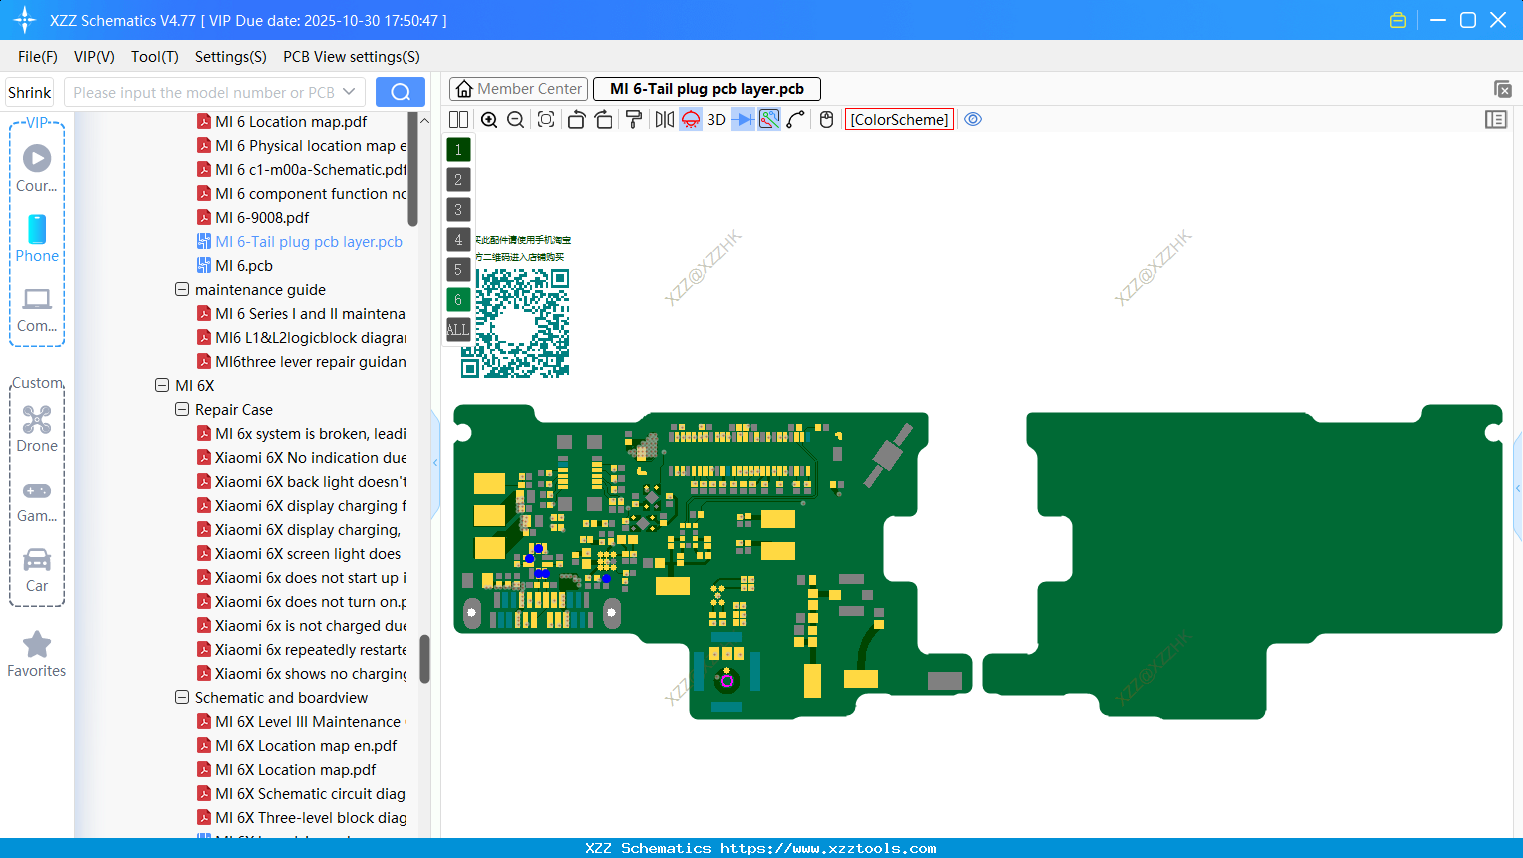Viewport: 1523px width, 858px height.
Task: Open the Tool(T) menu
Action: click(x=155, y=57)
